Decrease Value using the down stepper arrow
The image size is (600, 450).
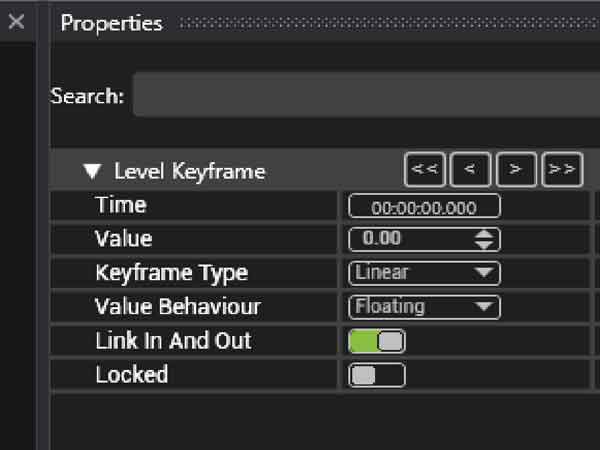pyautogui.click(x=485, y=244)
